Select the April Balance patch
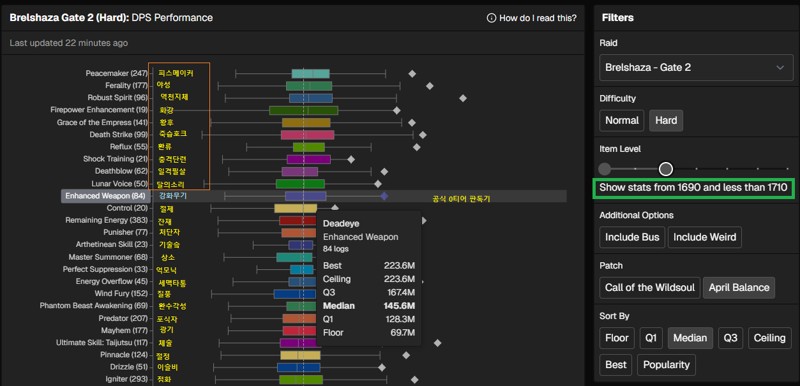Screen dimensions: 800x386 (x=739, y=288)
